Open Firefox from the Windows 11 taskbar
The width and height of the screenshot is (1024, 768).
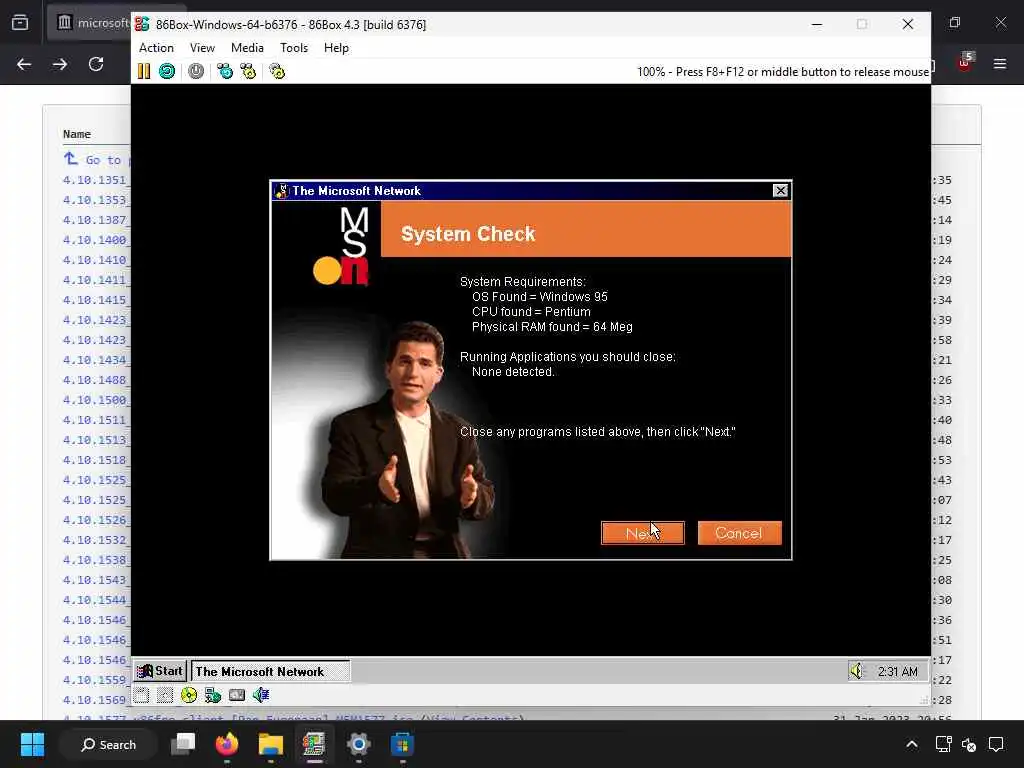(227, 744)
